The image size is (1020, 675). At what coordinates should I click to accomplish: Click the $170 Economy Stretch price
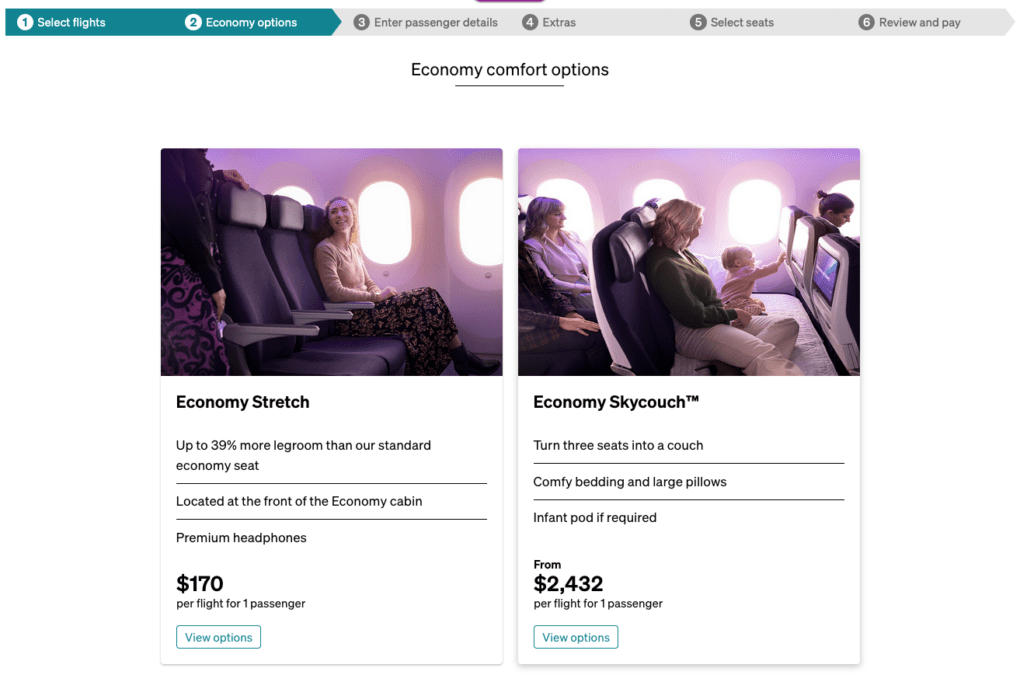(200, 583)
